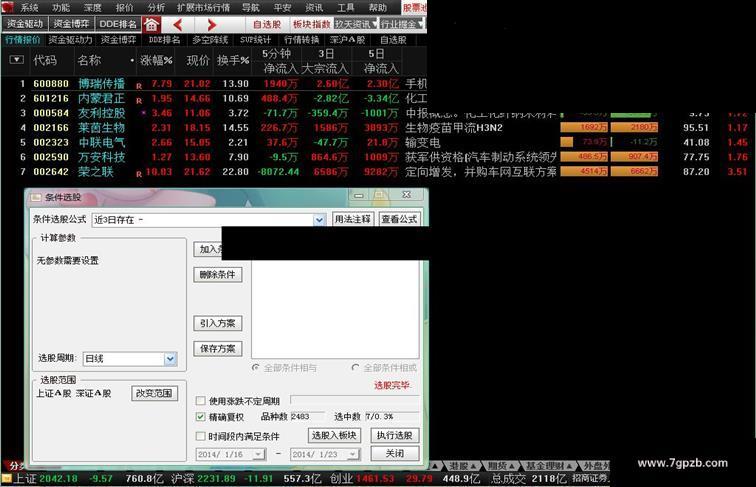Open the 行业掘金 dropdown
Viewport: 756px width, 487px height.
pos(401,24)
